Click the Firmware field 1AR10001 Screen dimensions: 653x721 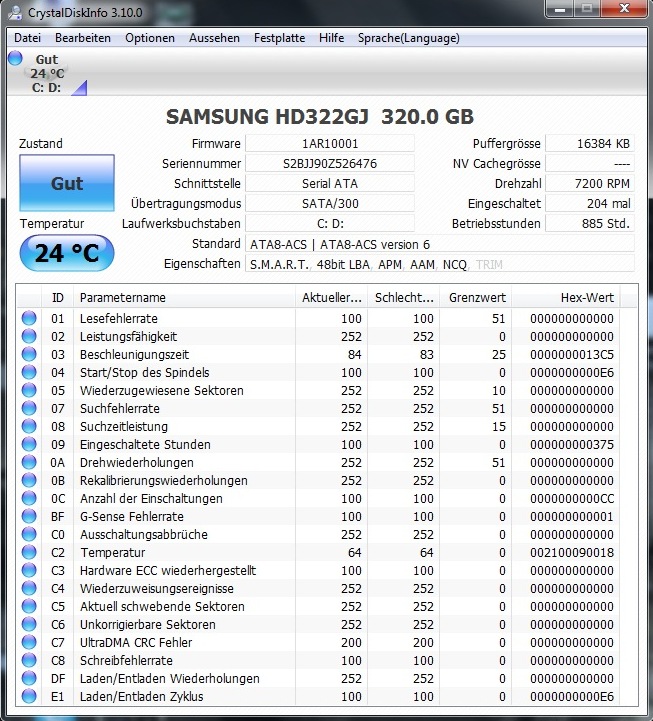tap(330, 143)
